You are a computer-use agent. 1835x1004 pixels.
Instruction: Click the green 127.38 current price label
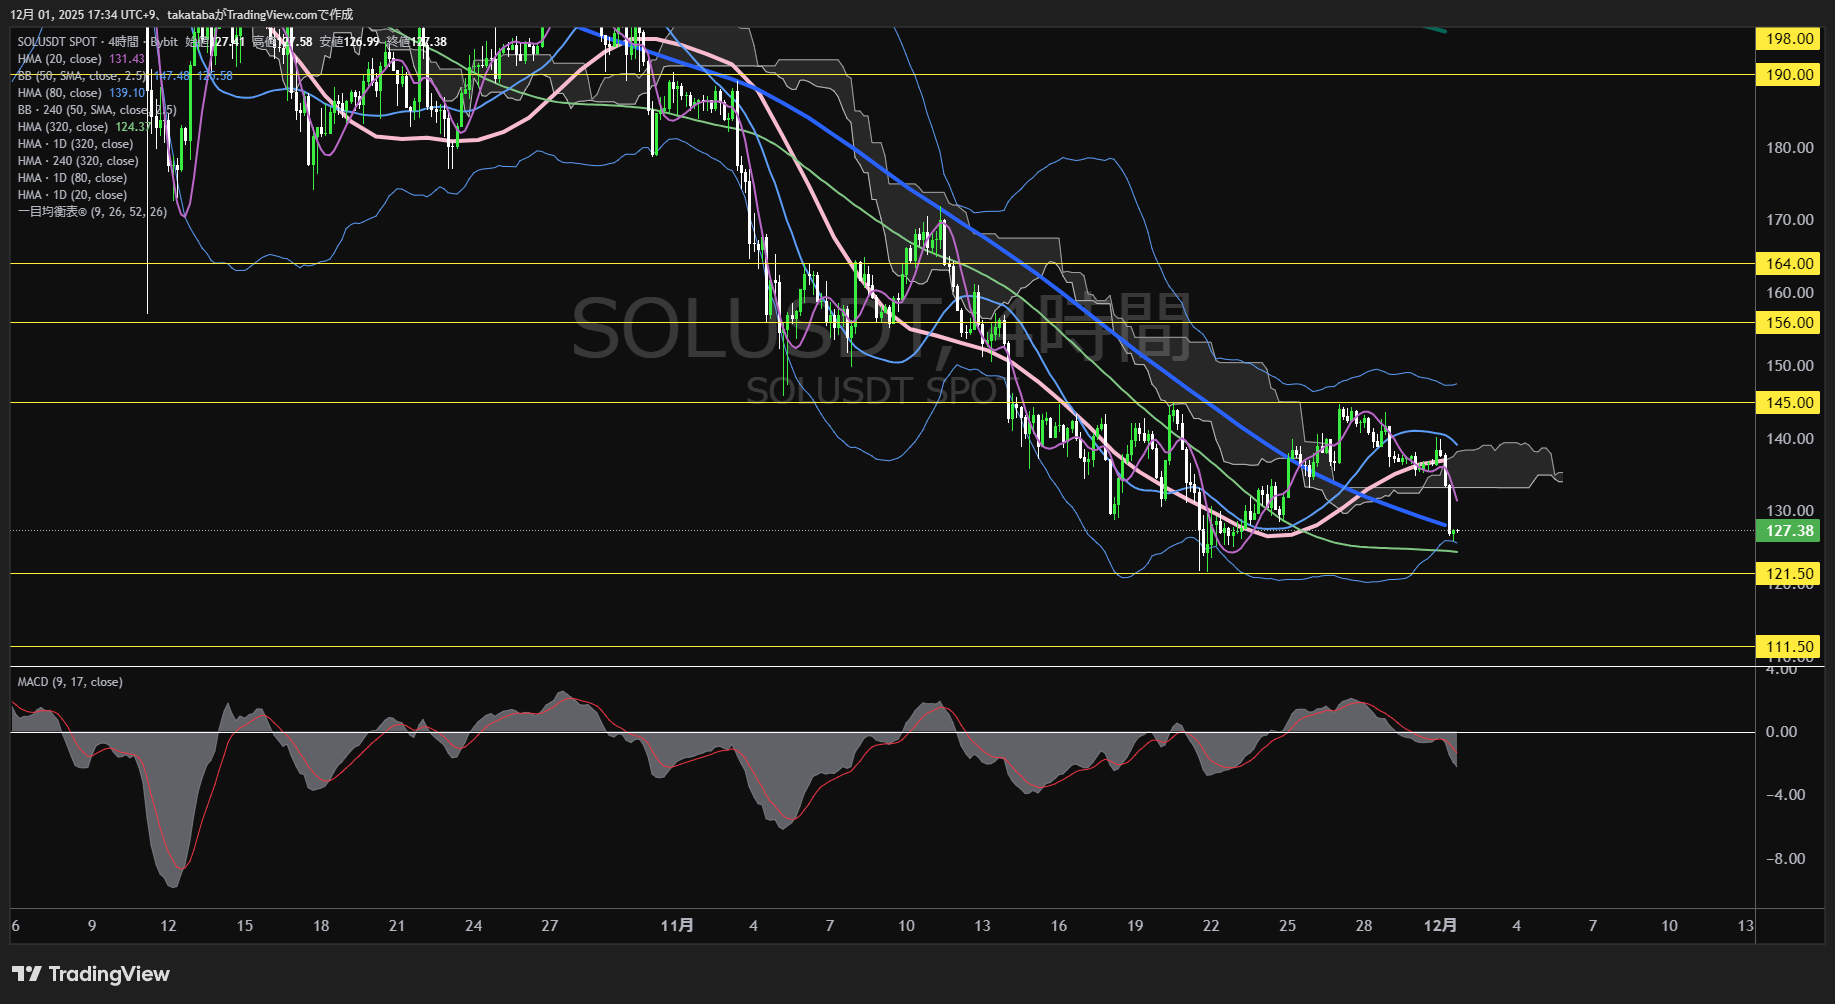[x=1788, y=531]
